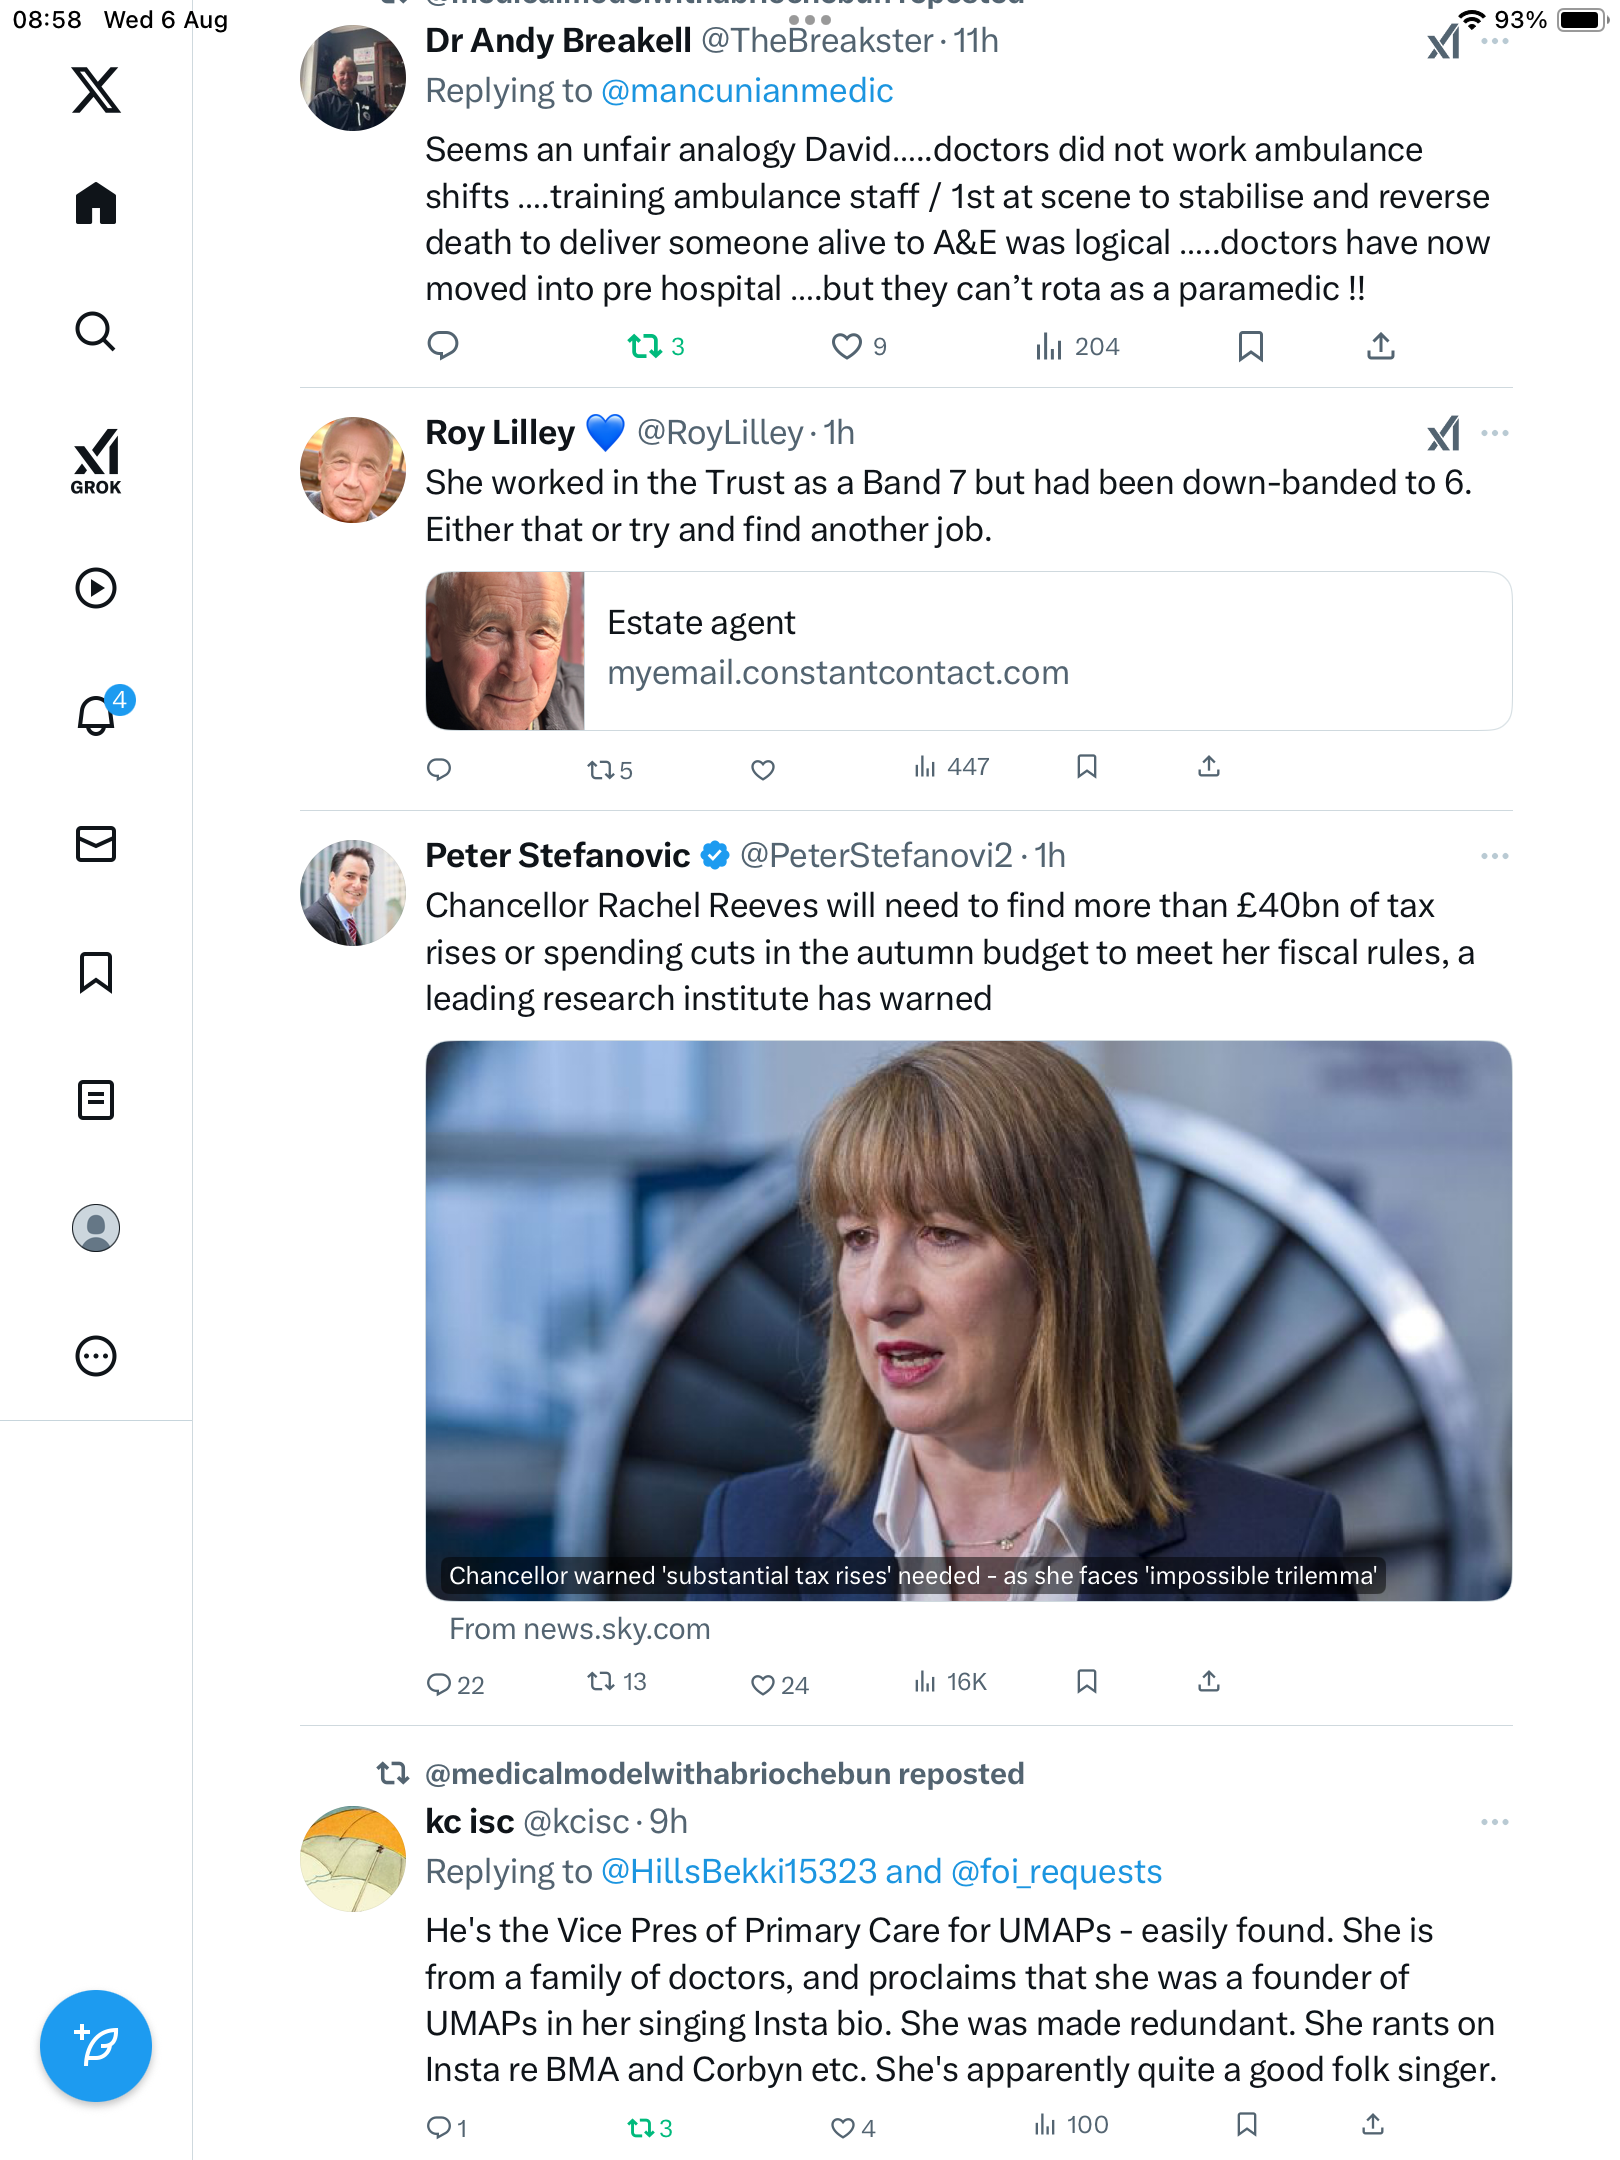Tap the compose new post button
Viewport: 1620px width, 2160px height.
96,2045
